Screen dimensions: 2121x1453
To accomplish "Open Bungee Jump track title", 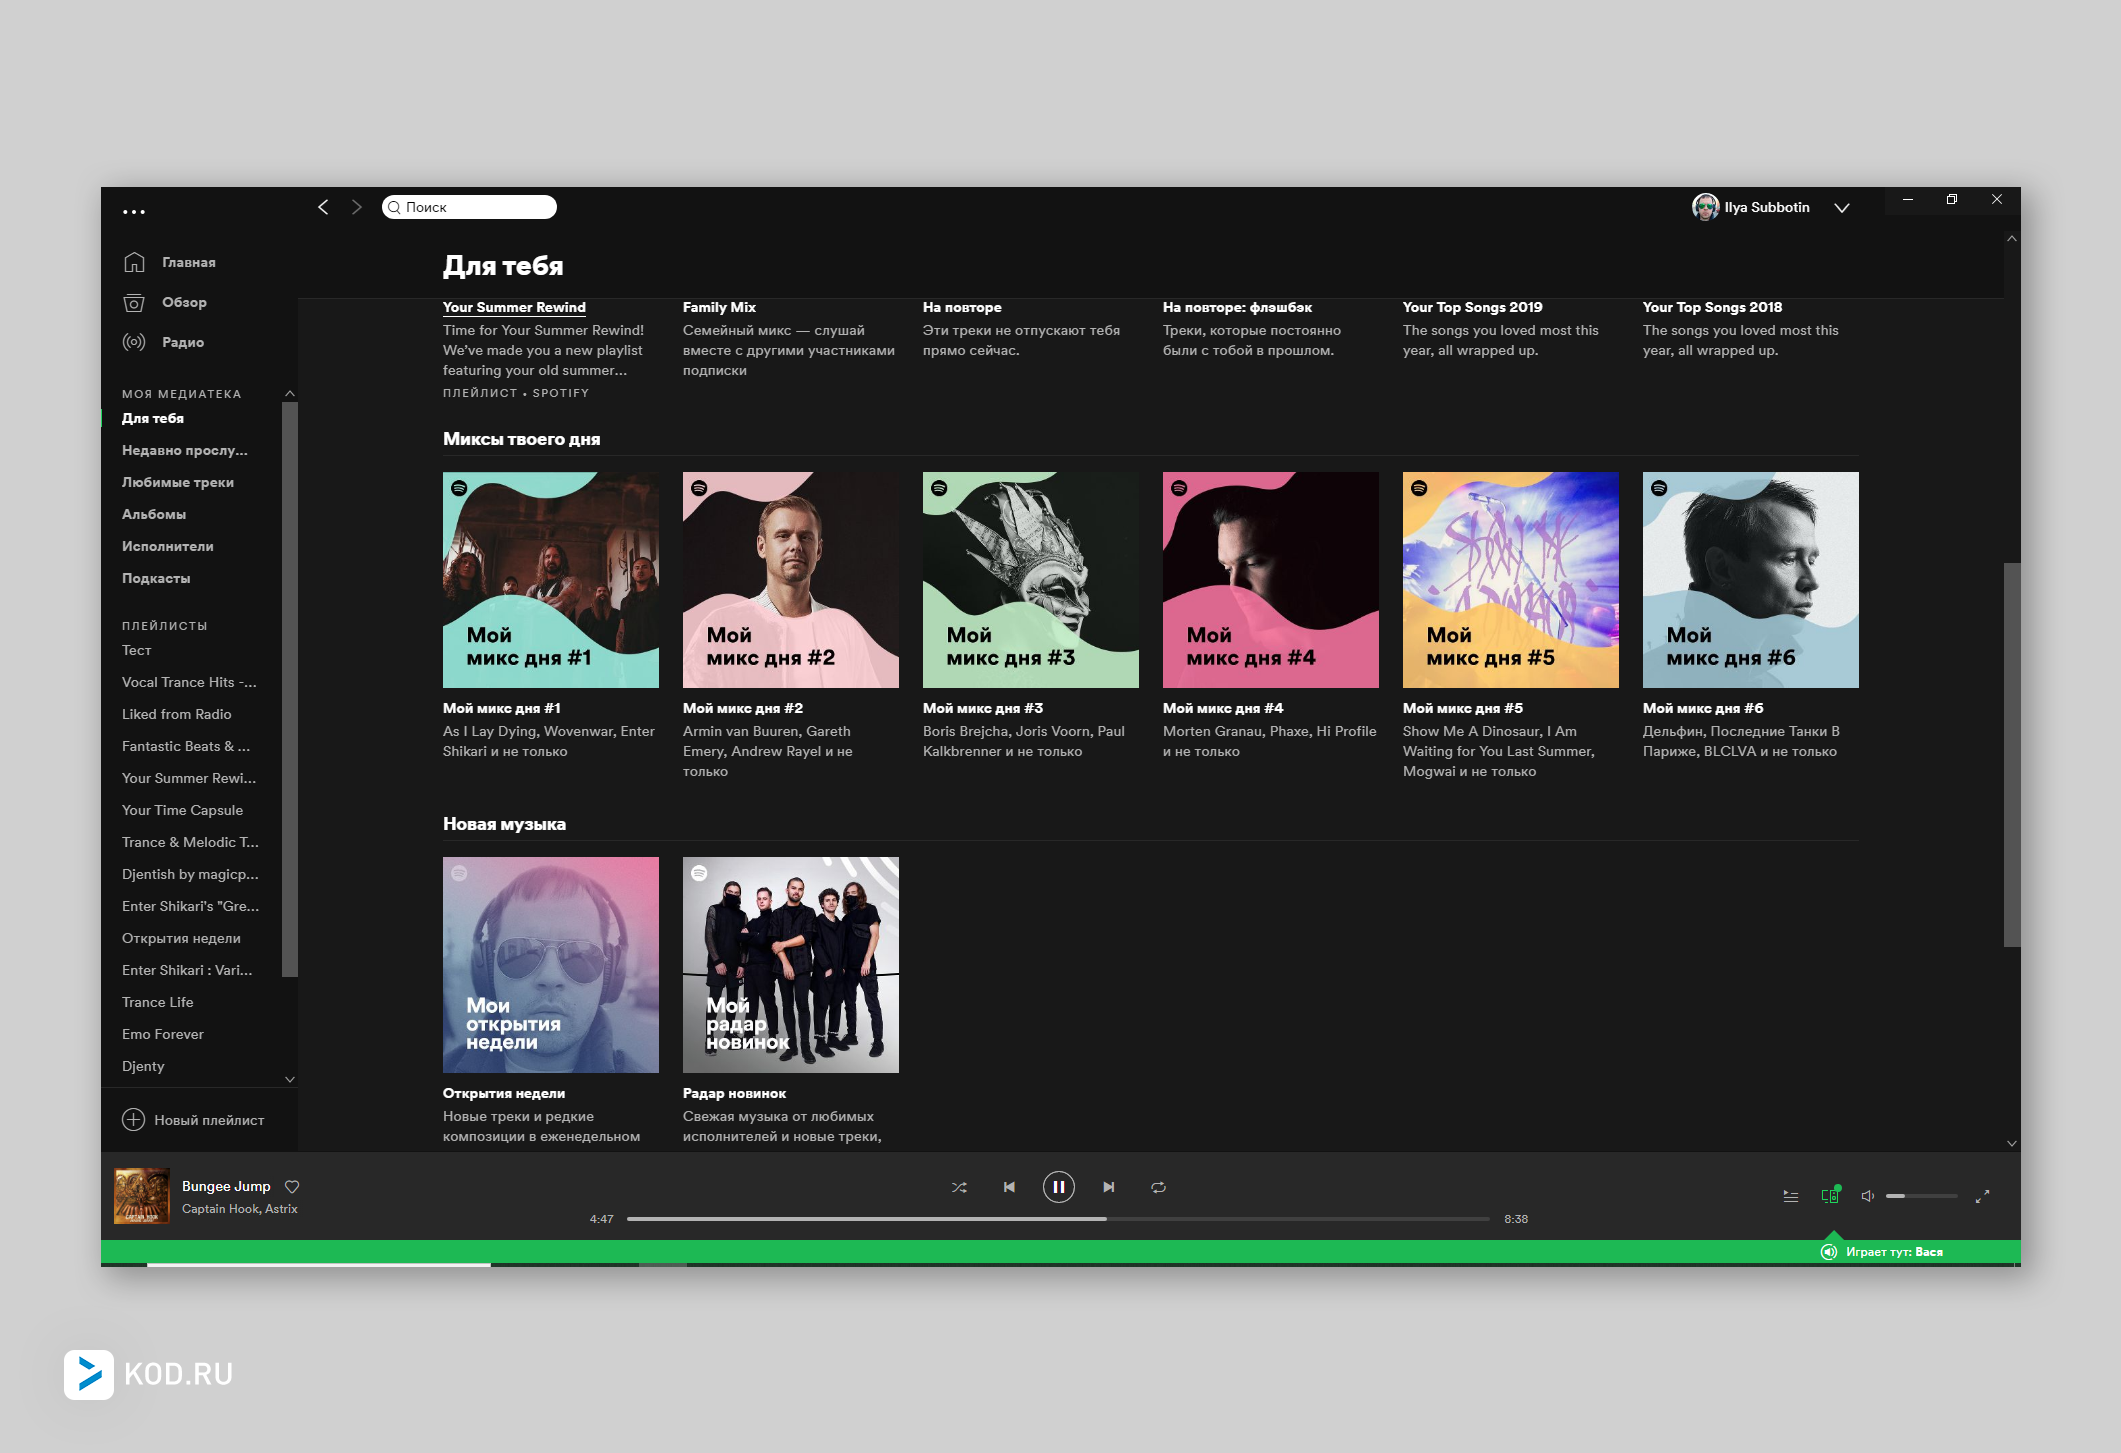I will [226, 1186].
